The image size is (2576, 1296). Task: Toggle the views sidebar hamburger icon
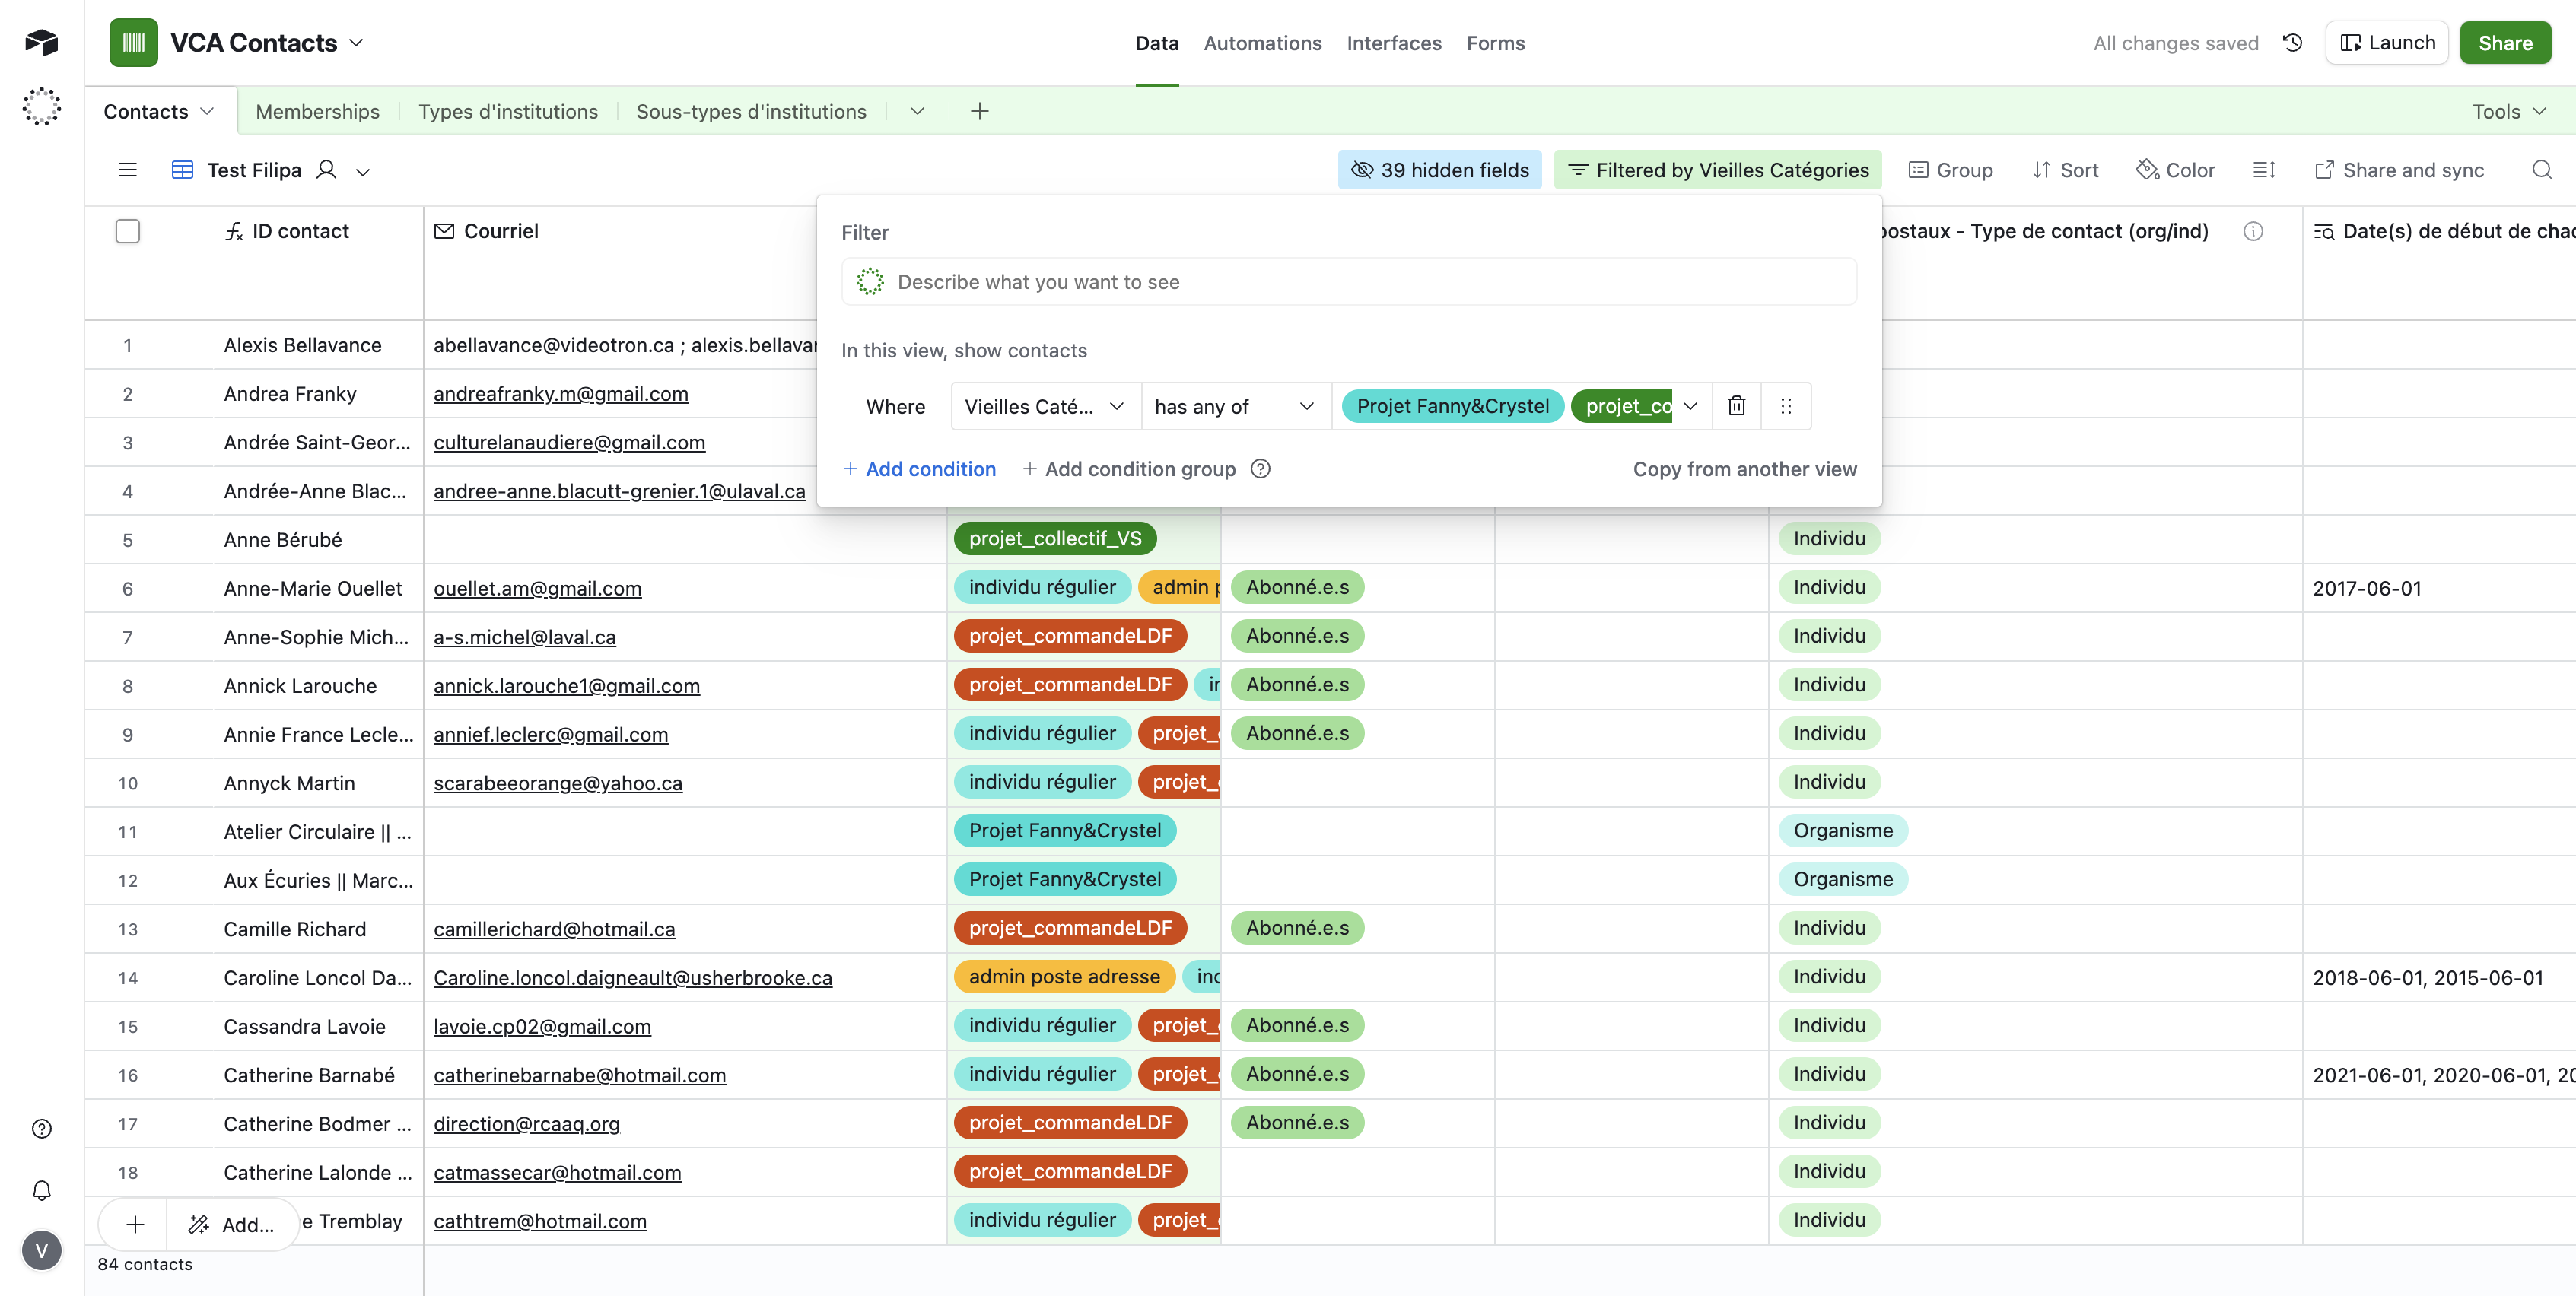tap(127, 170)
